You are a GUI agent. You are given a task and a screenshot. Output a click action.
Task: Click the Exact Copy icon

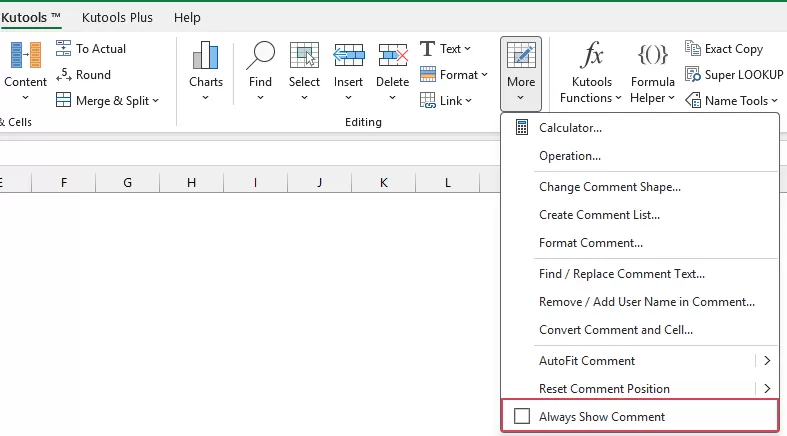click(x=693, y=49)
